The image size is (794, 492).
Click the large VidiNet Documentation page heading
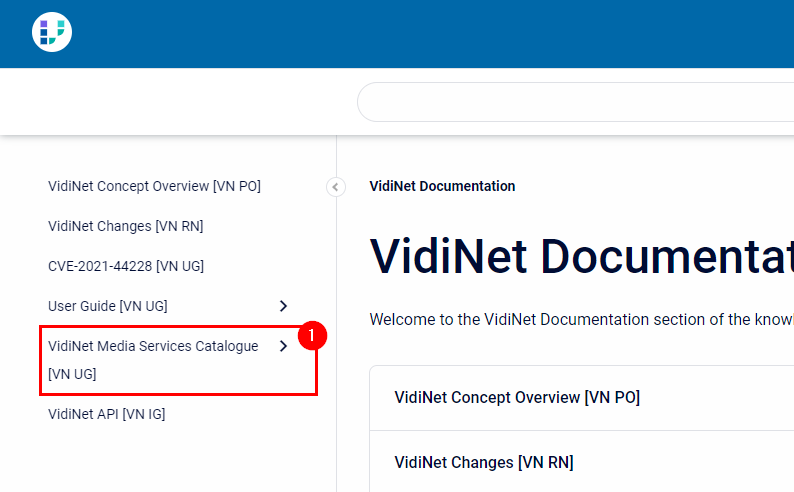[580, 255]
